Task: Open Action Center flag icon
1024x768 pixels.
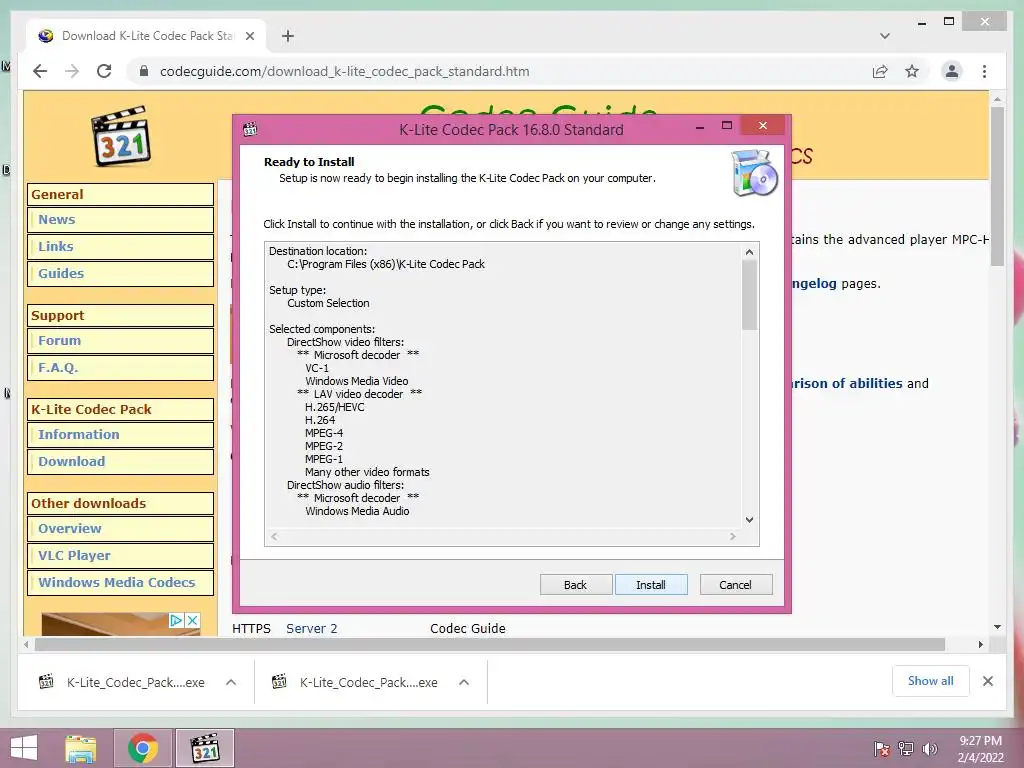Action: tap(881, 748)
